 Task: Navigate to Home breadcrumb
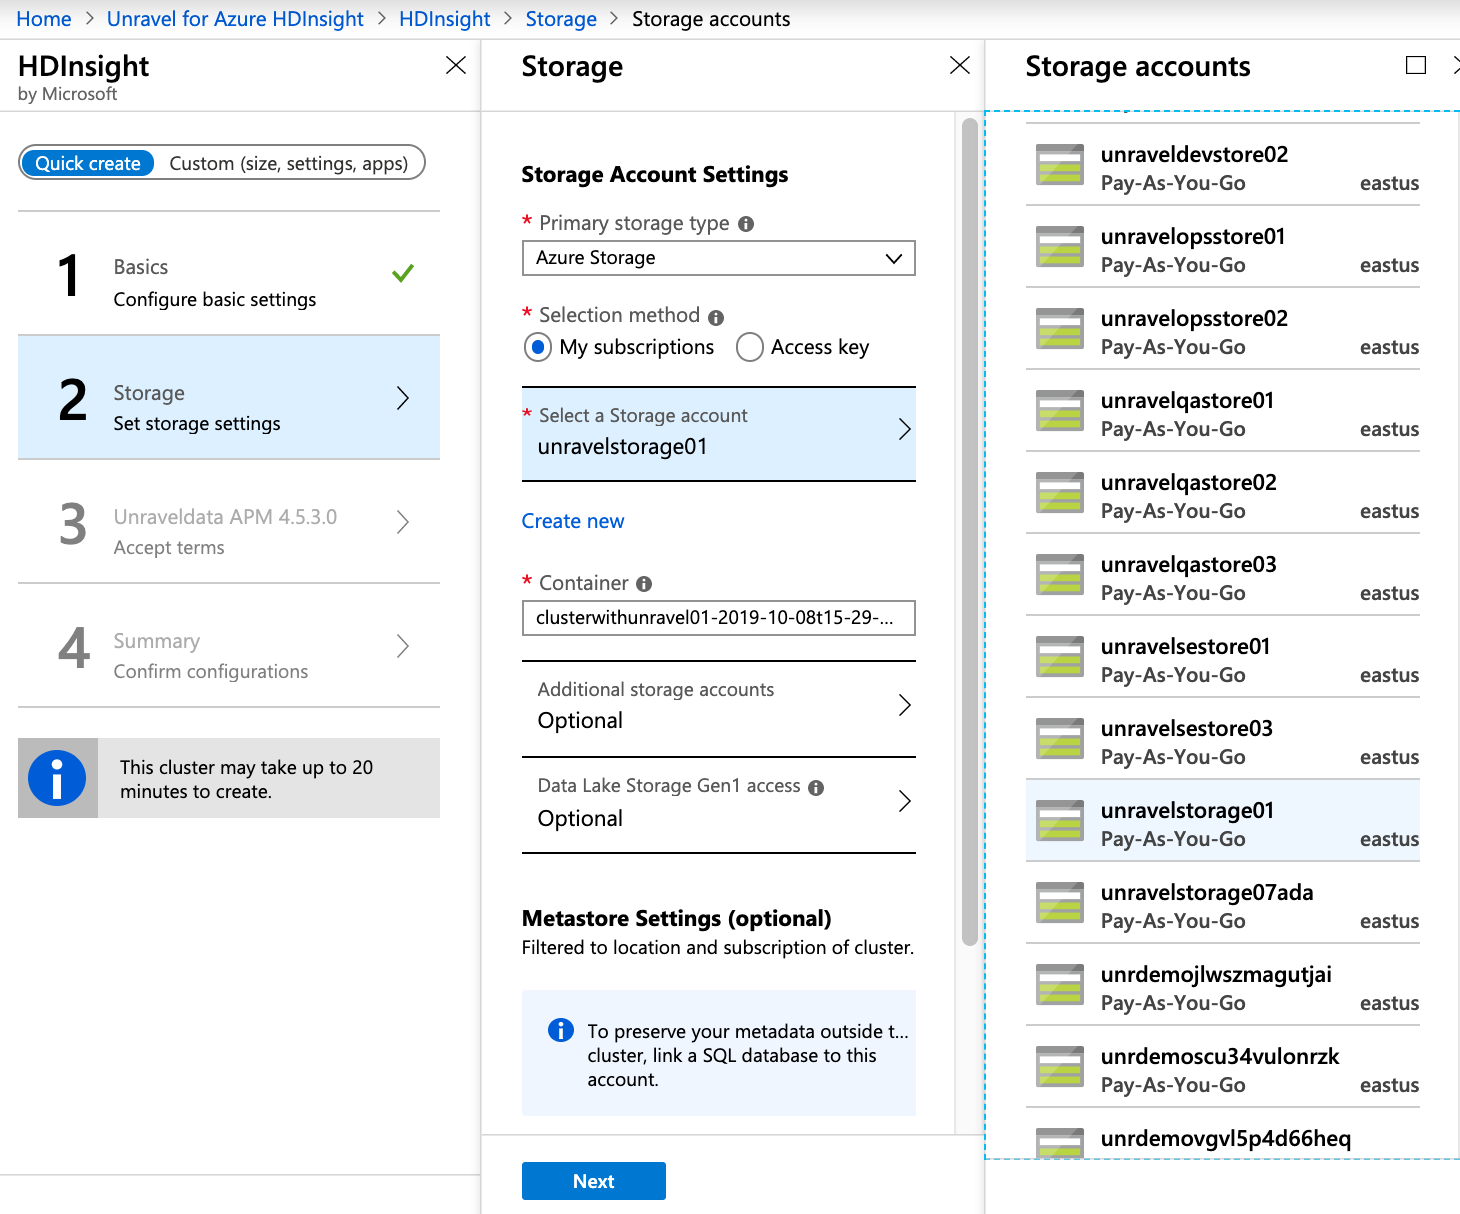click(44, 19)
